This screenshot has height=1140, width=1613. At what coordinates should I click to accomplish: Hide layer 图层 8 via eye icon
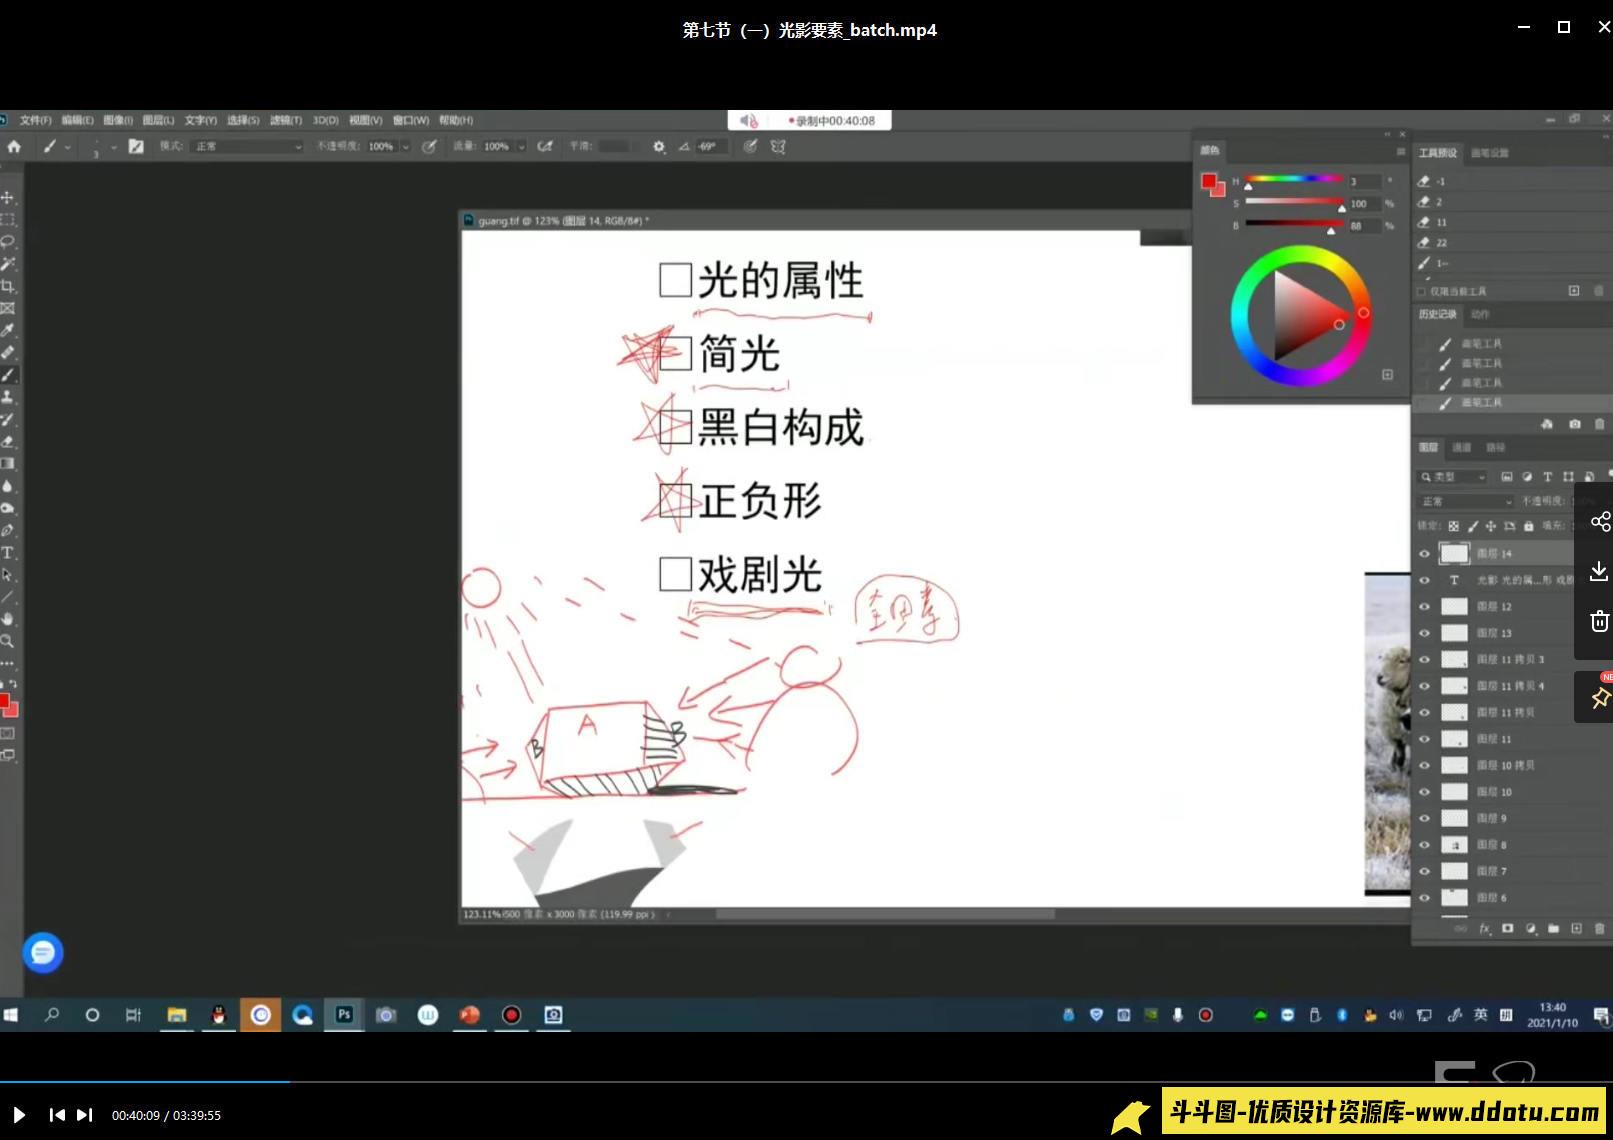tap(1425, 844)
